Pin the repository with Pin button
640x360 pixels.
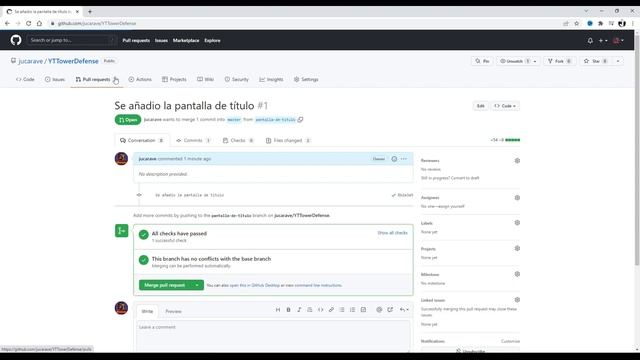coord(482,61)
